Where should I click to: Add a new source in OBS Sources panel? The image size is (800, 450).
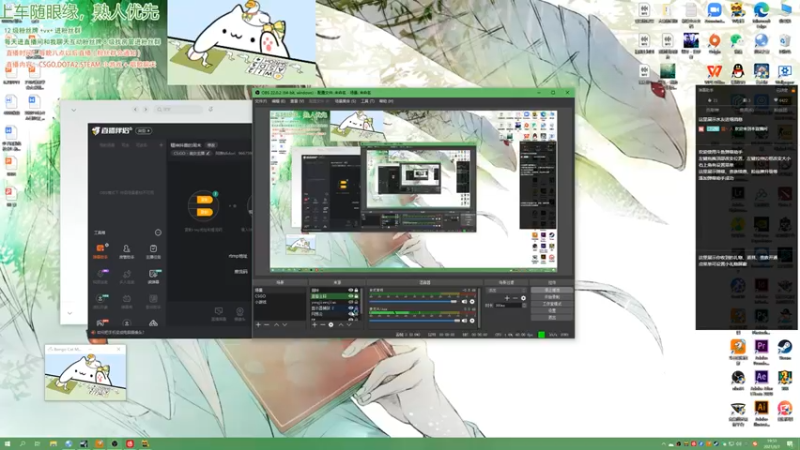pyautogui.click(x=314, y=324)
